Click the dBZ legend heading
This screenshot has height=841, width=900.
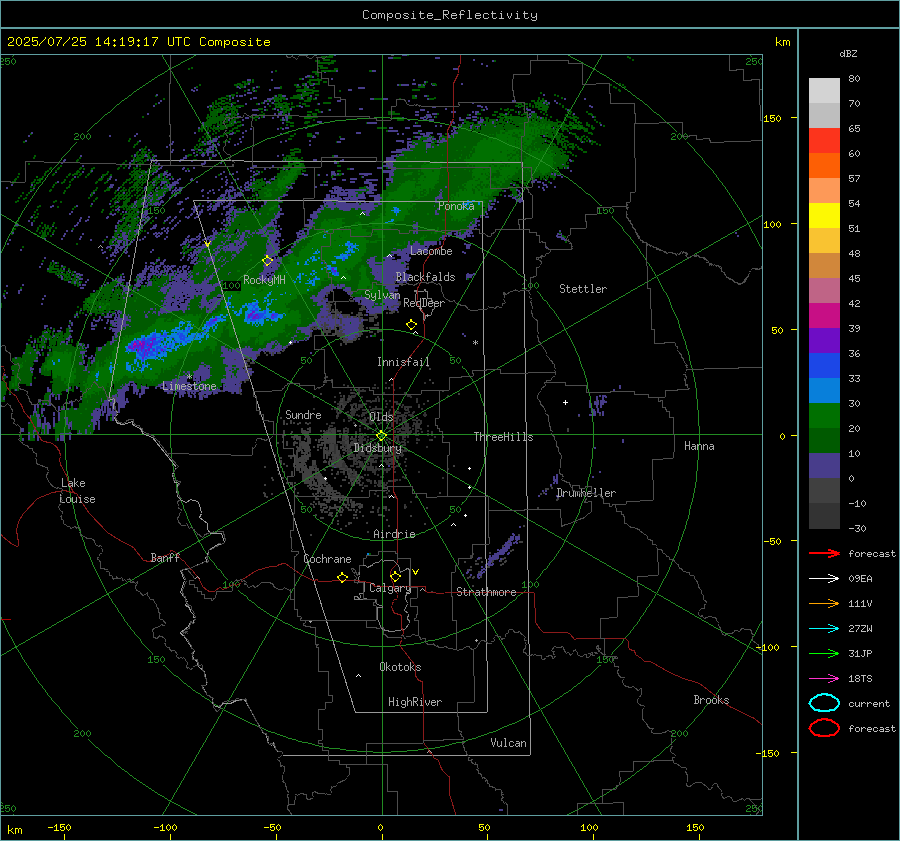[848, 54]
